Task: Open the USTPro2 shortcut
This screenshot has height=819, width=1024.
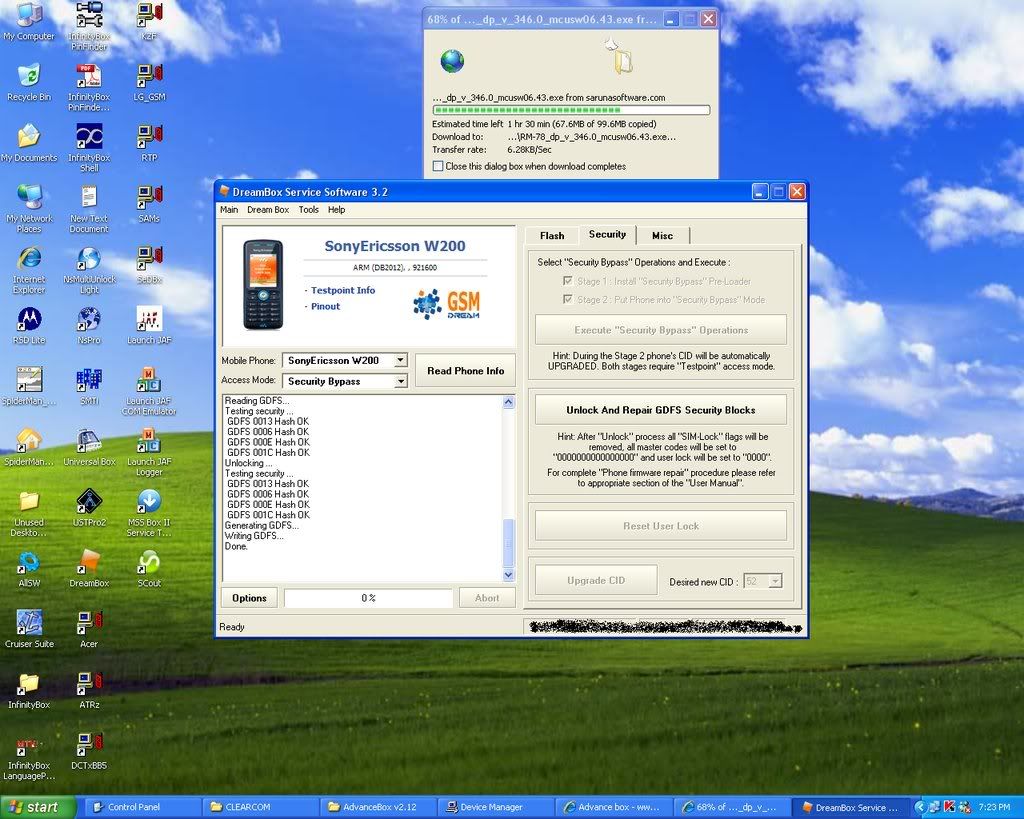Action: pos(89,507)
